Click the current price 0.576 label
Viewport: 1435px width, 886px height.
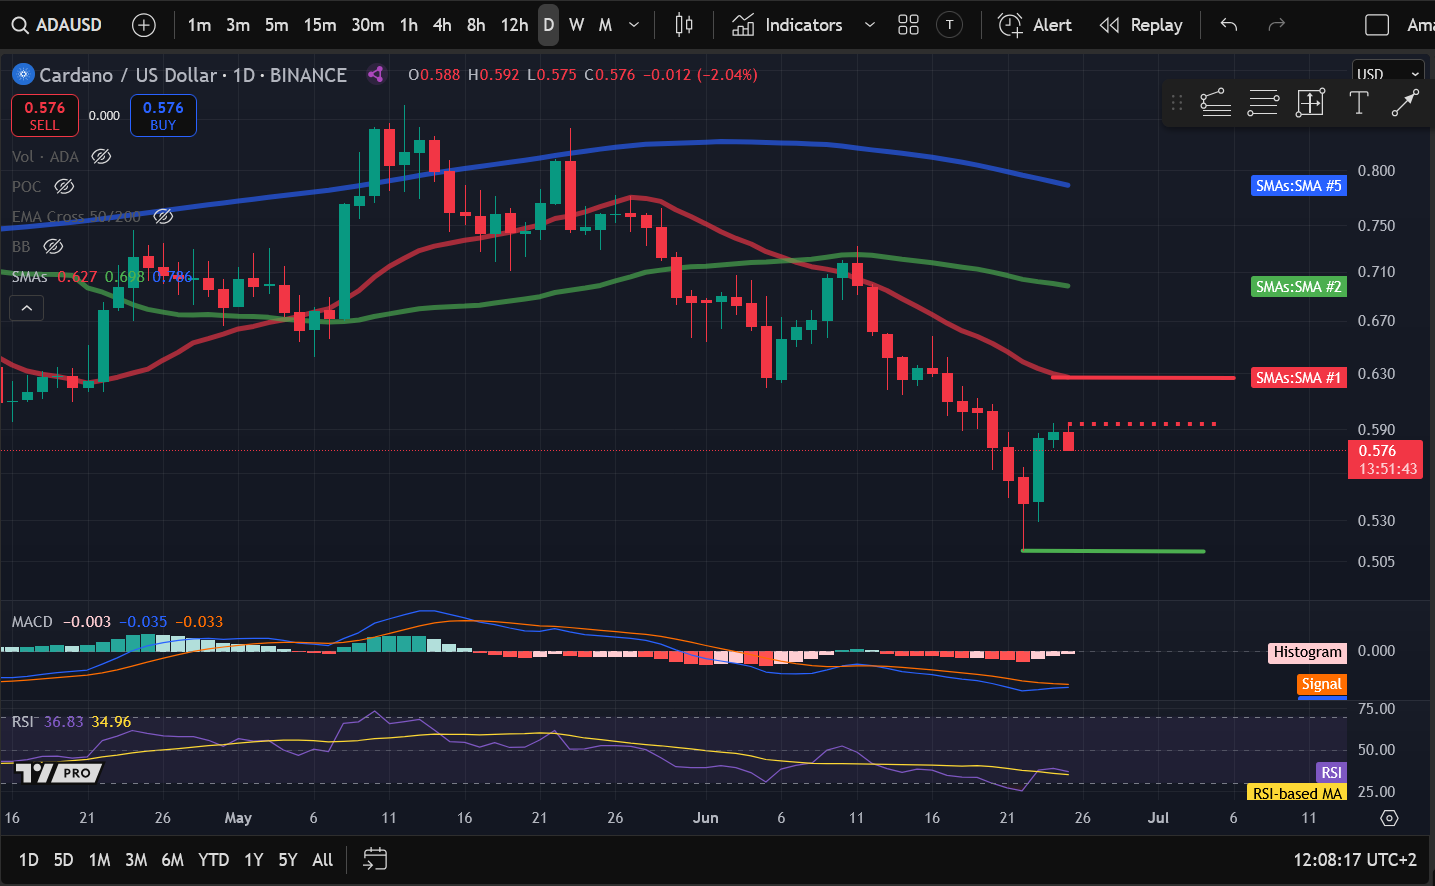pos(1386,460)
